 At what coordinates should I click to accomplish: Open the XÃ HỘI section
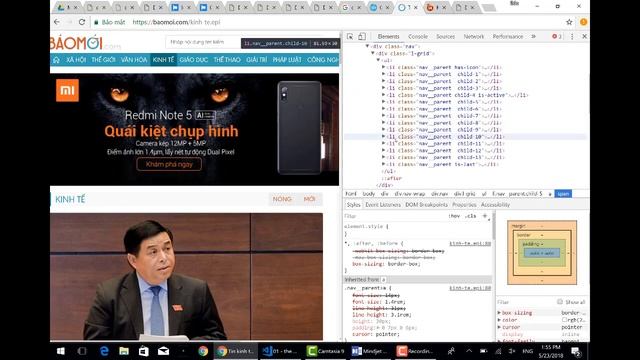76,60
